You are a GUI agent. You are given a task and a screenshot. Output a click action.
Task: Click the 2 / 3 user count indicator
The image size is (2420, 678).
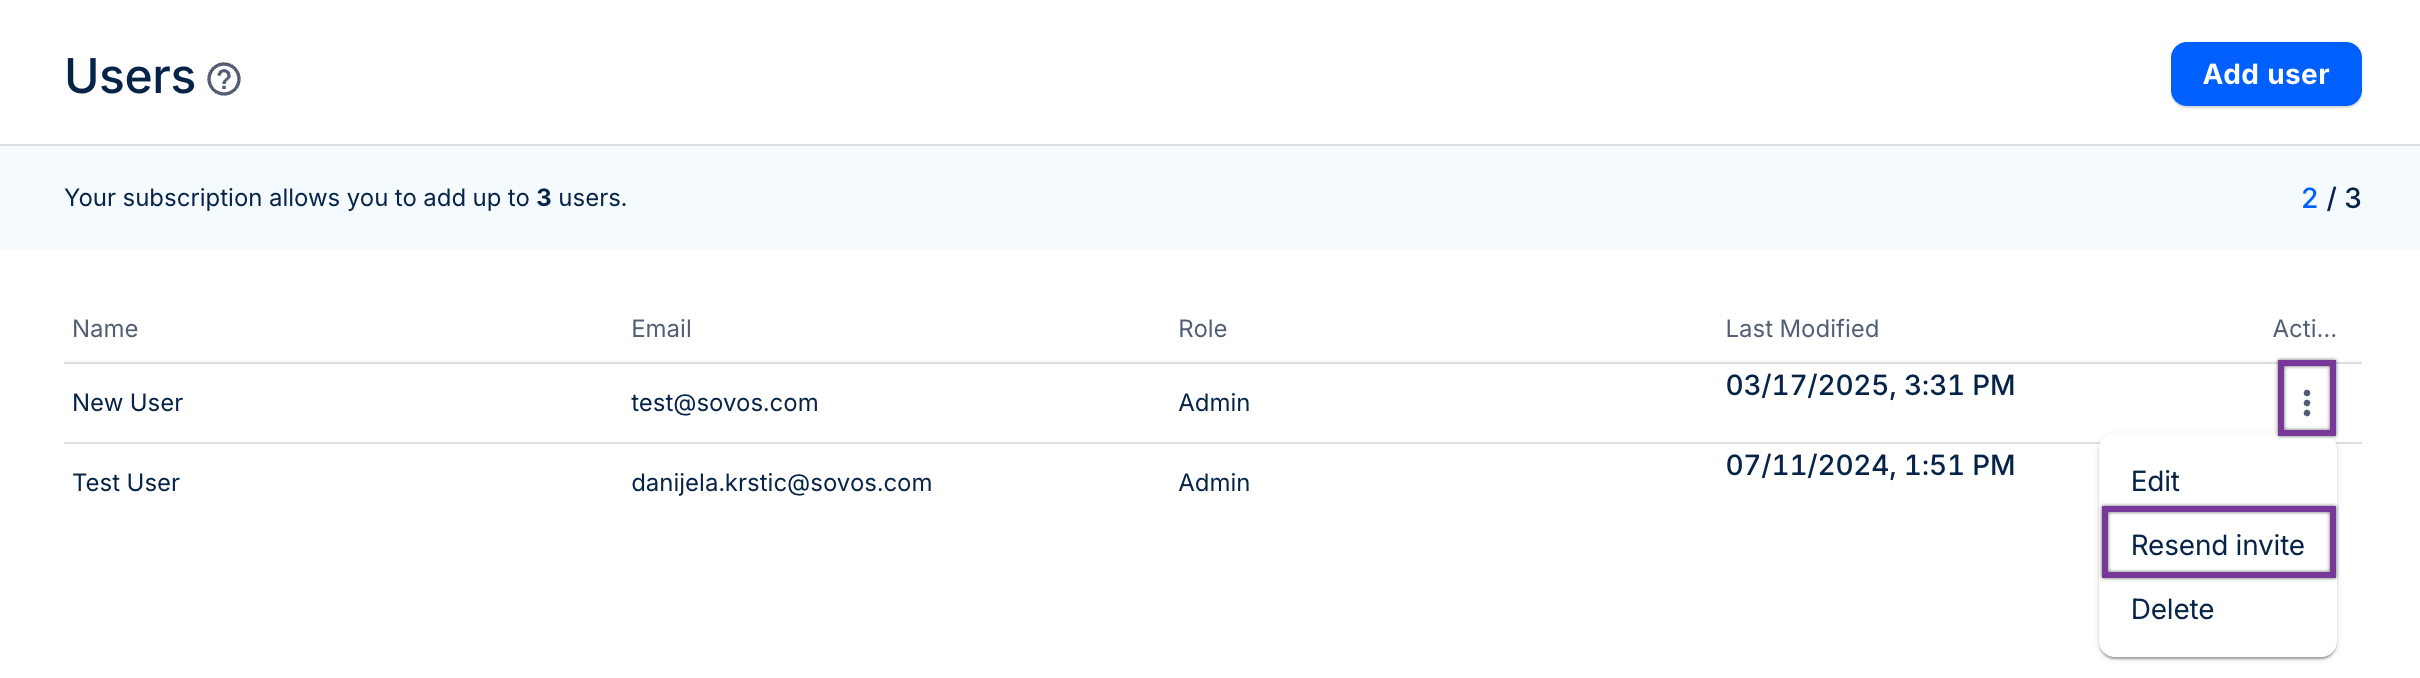pos(2330,198)
